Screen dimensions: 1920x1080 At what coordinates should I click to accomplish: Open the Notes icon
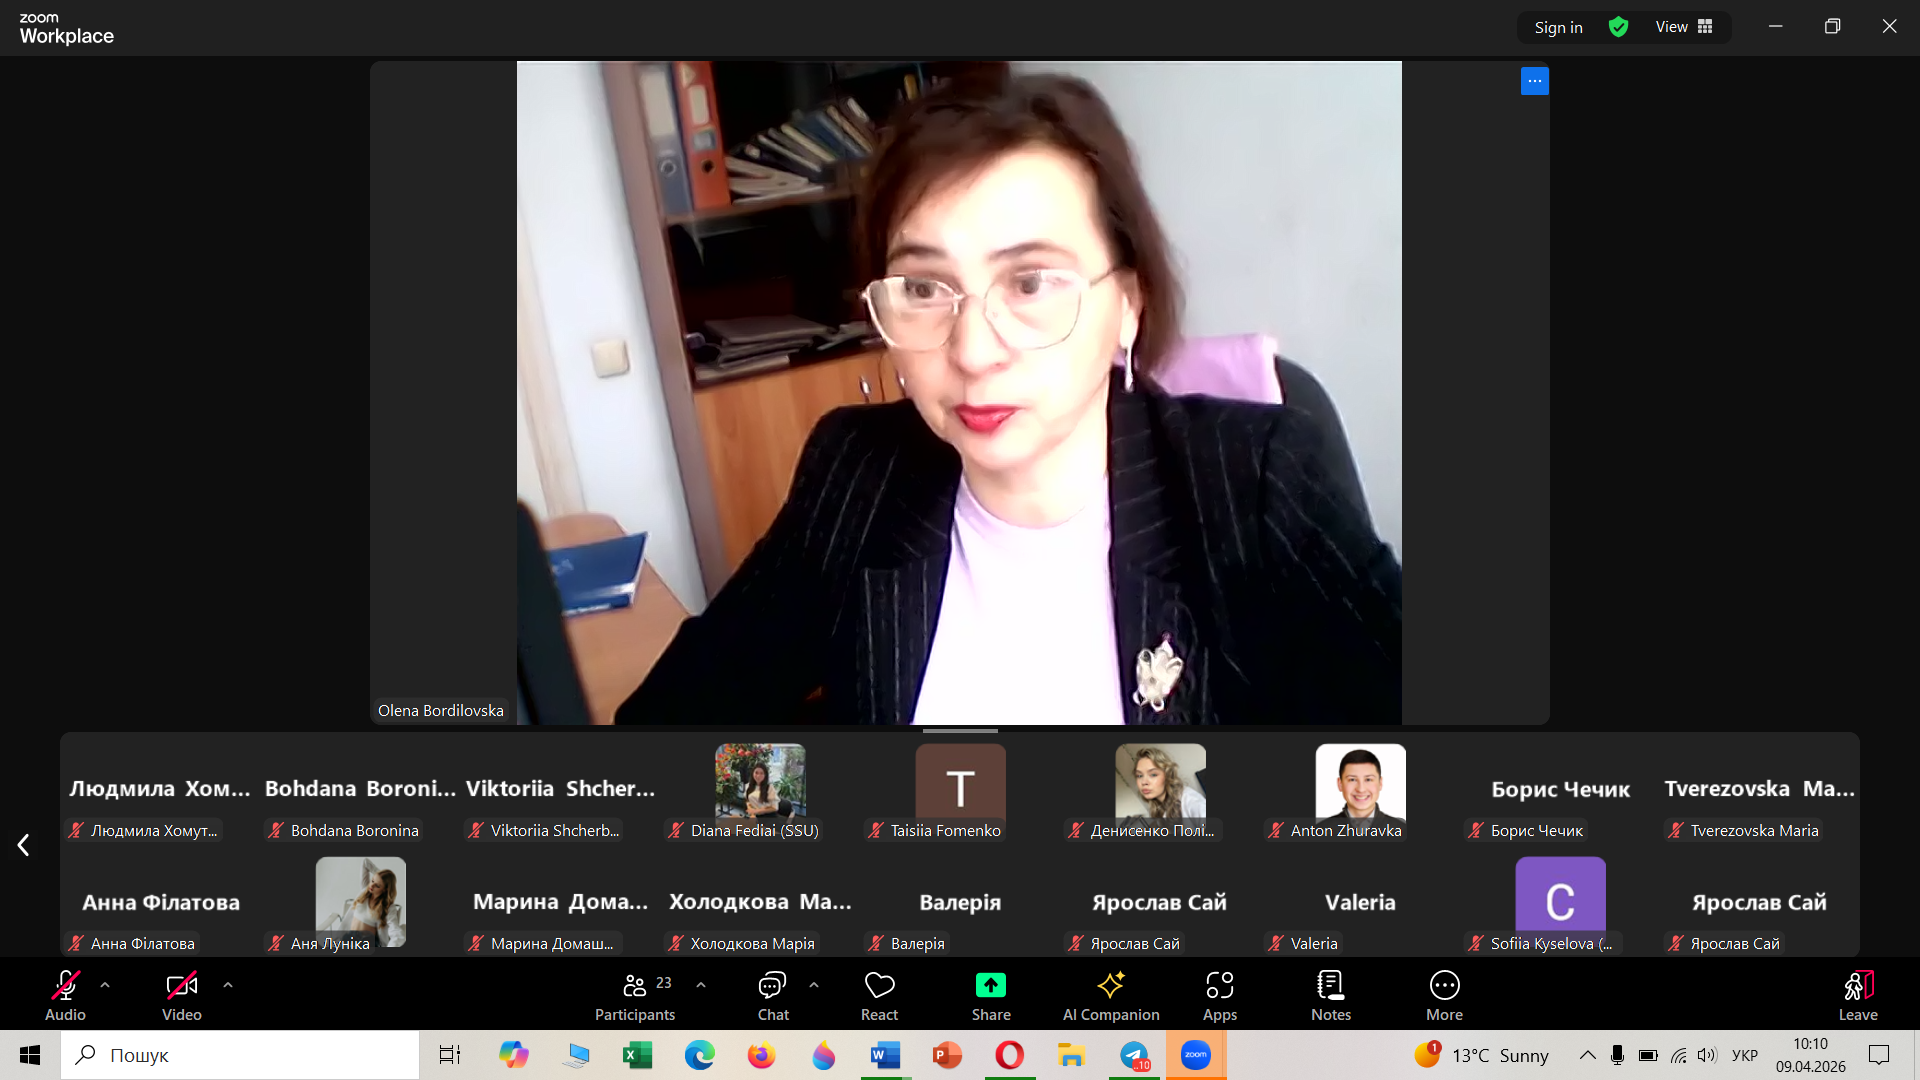click(1330, 986)
